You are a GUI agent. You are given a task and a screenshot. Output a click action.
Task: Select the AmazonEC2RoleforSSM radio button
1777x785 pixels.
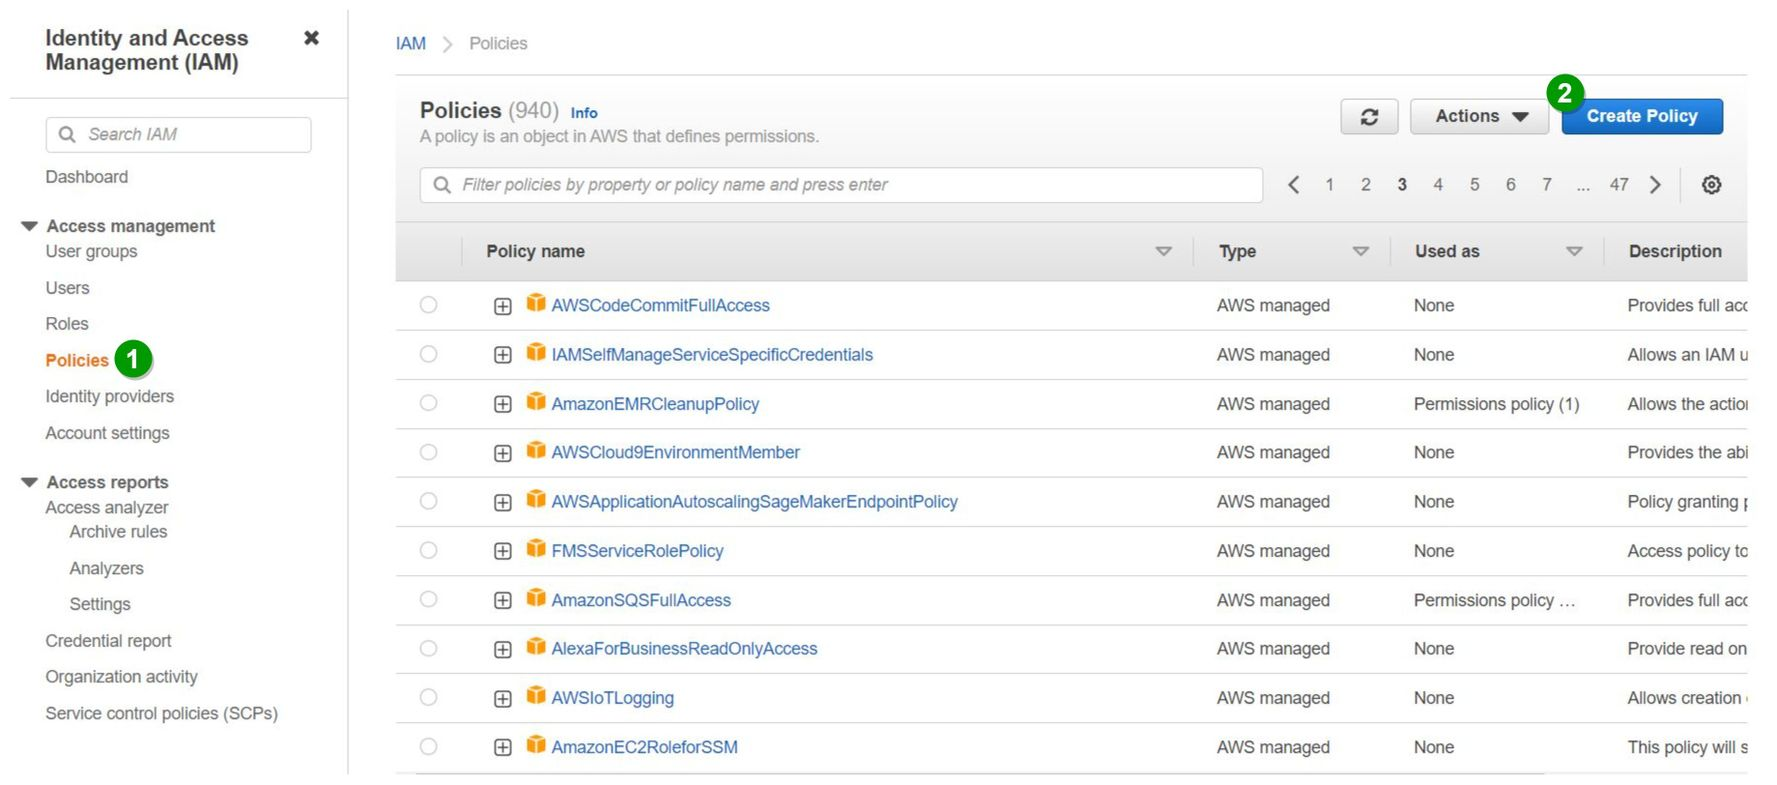pyautogui.click(x=428, y=746)
